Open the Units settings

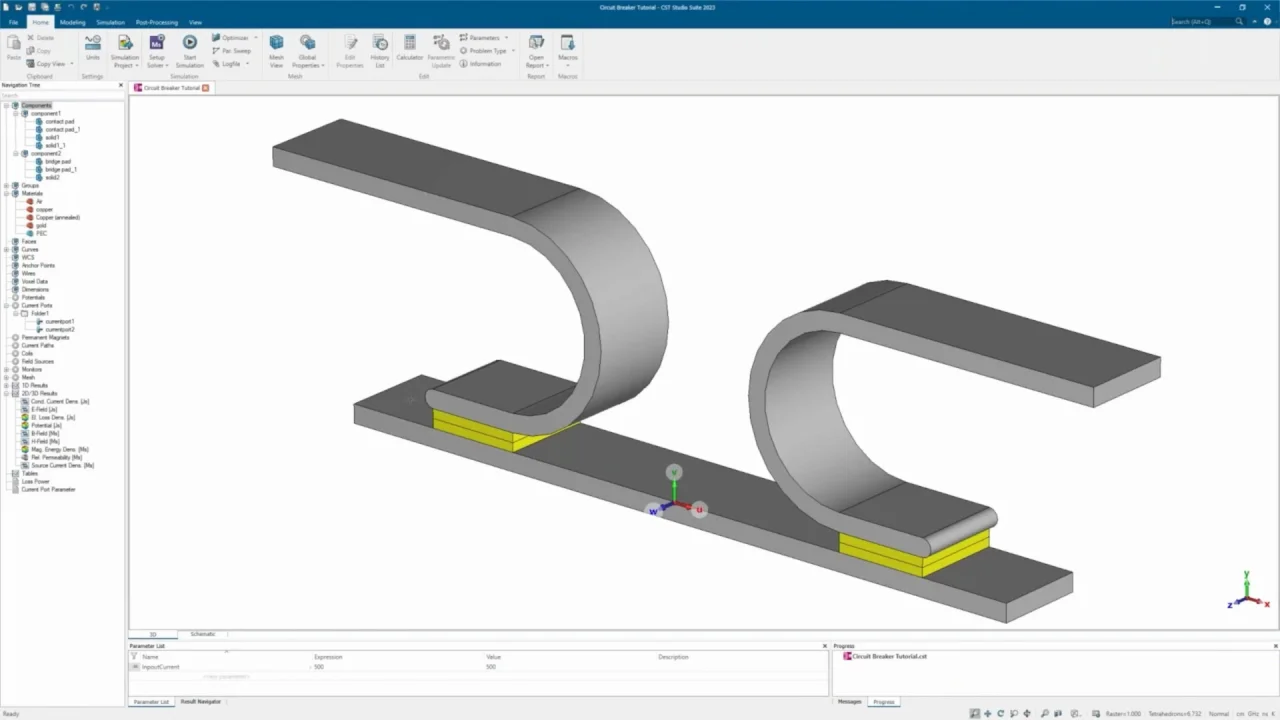pyautogui.click(x=92, y=43)
